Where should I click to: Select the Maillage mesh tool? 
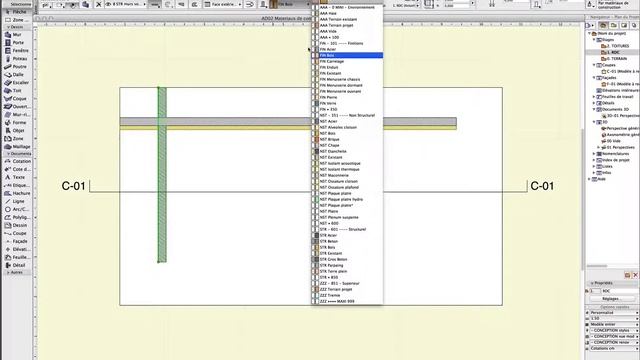[16, 147]
